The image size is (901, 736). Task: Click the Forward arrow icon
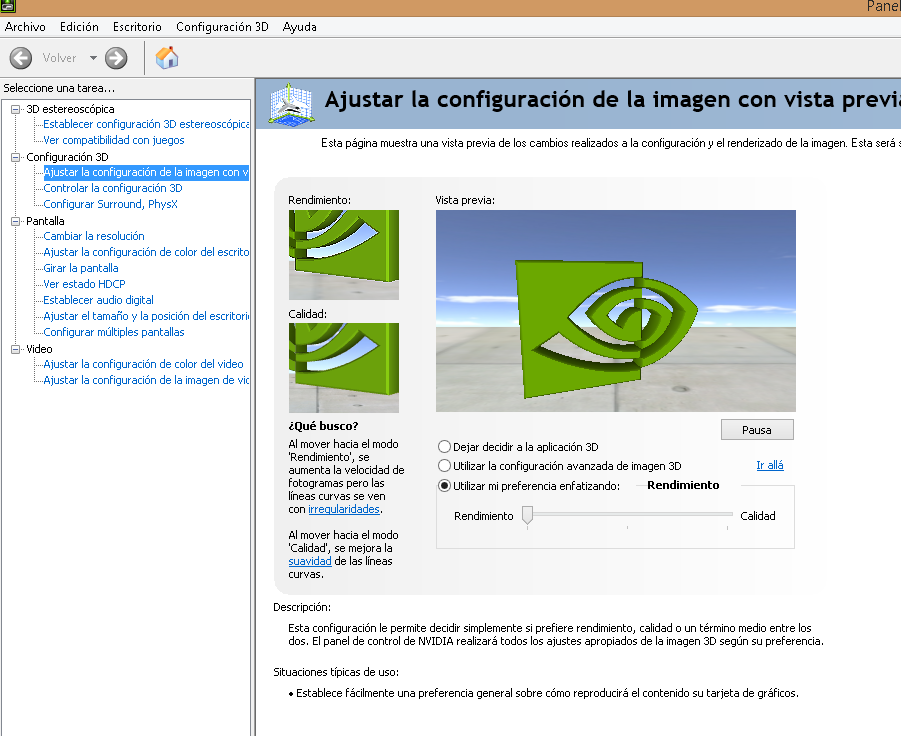(116, 58)
